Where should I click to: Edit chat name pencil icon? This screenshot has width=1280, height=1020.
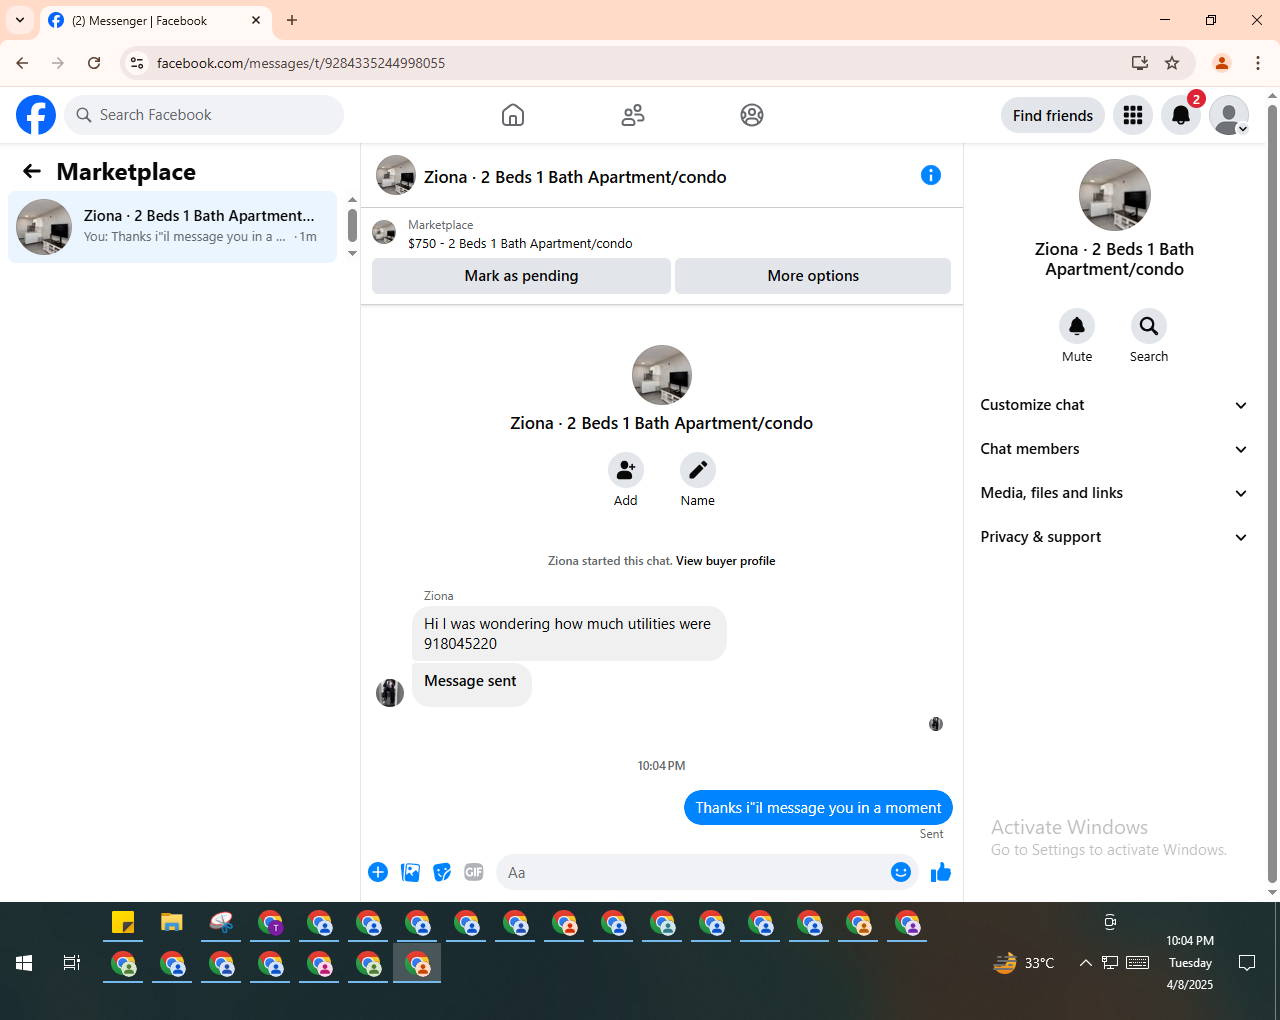[x=698, y=470]
